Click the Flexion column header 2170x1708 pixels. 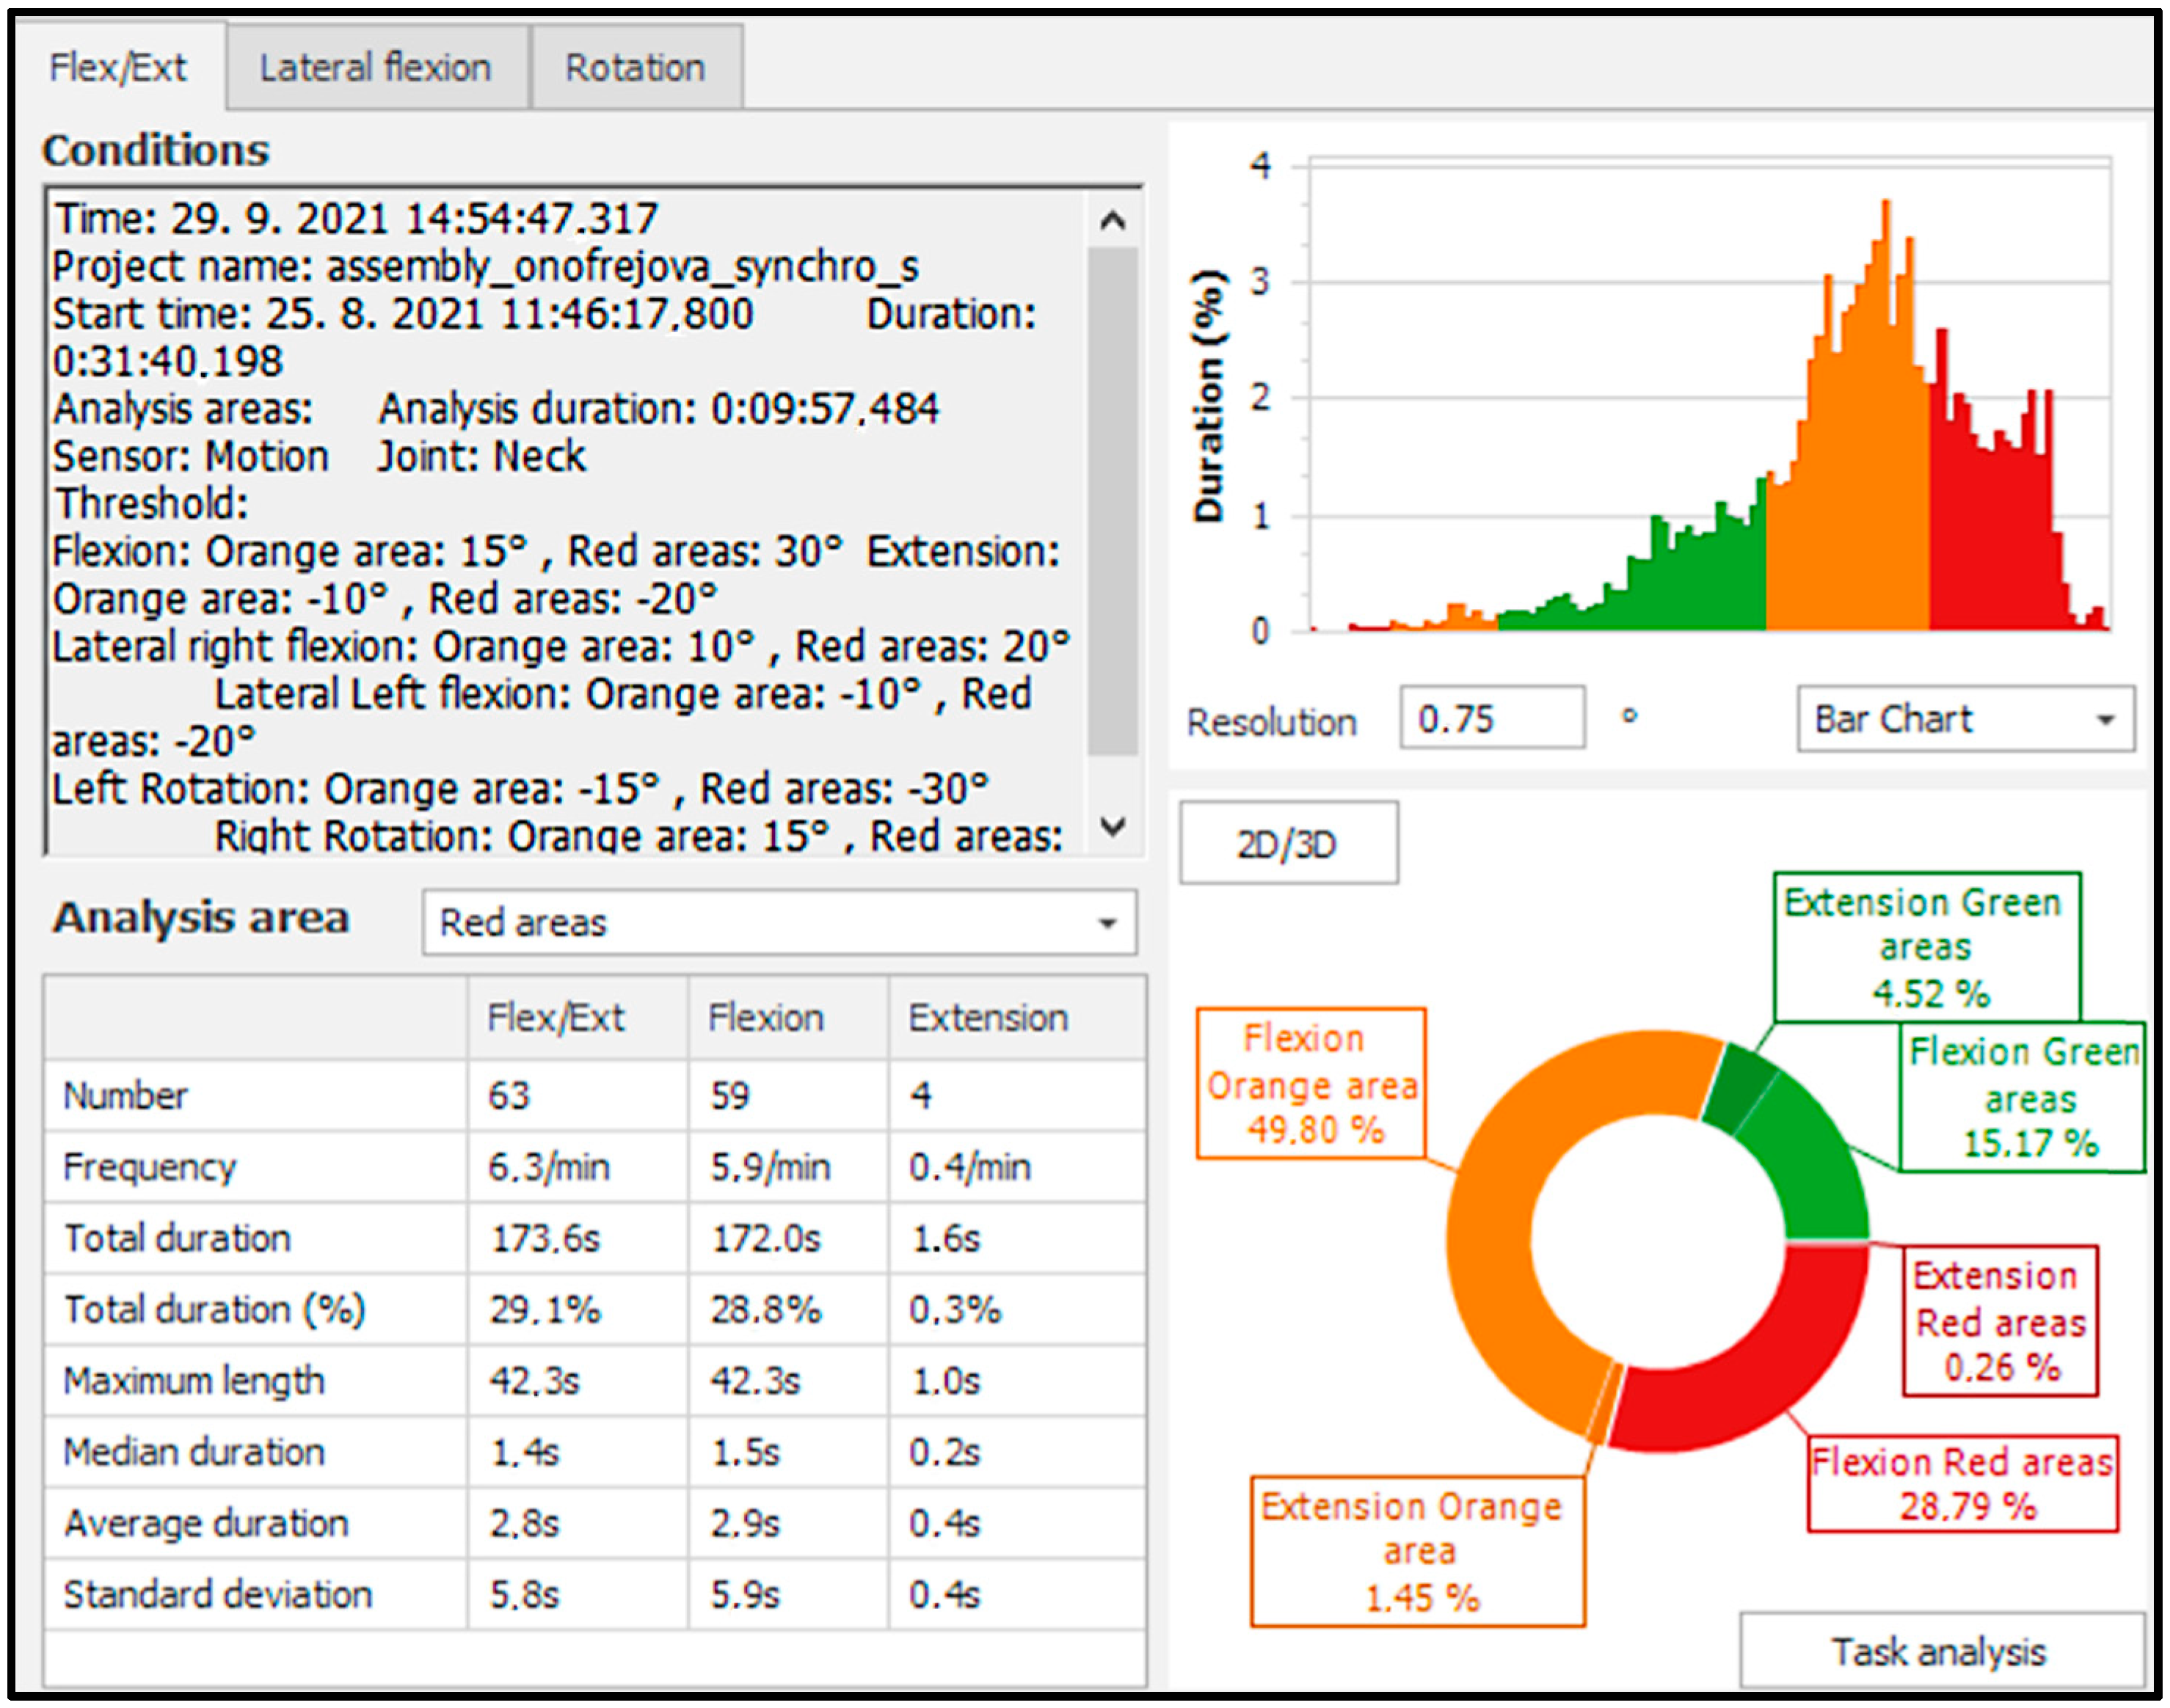tap(767, 1018)
